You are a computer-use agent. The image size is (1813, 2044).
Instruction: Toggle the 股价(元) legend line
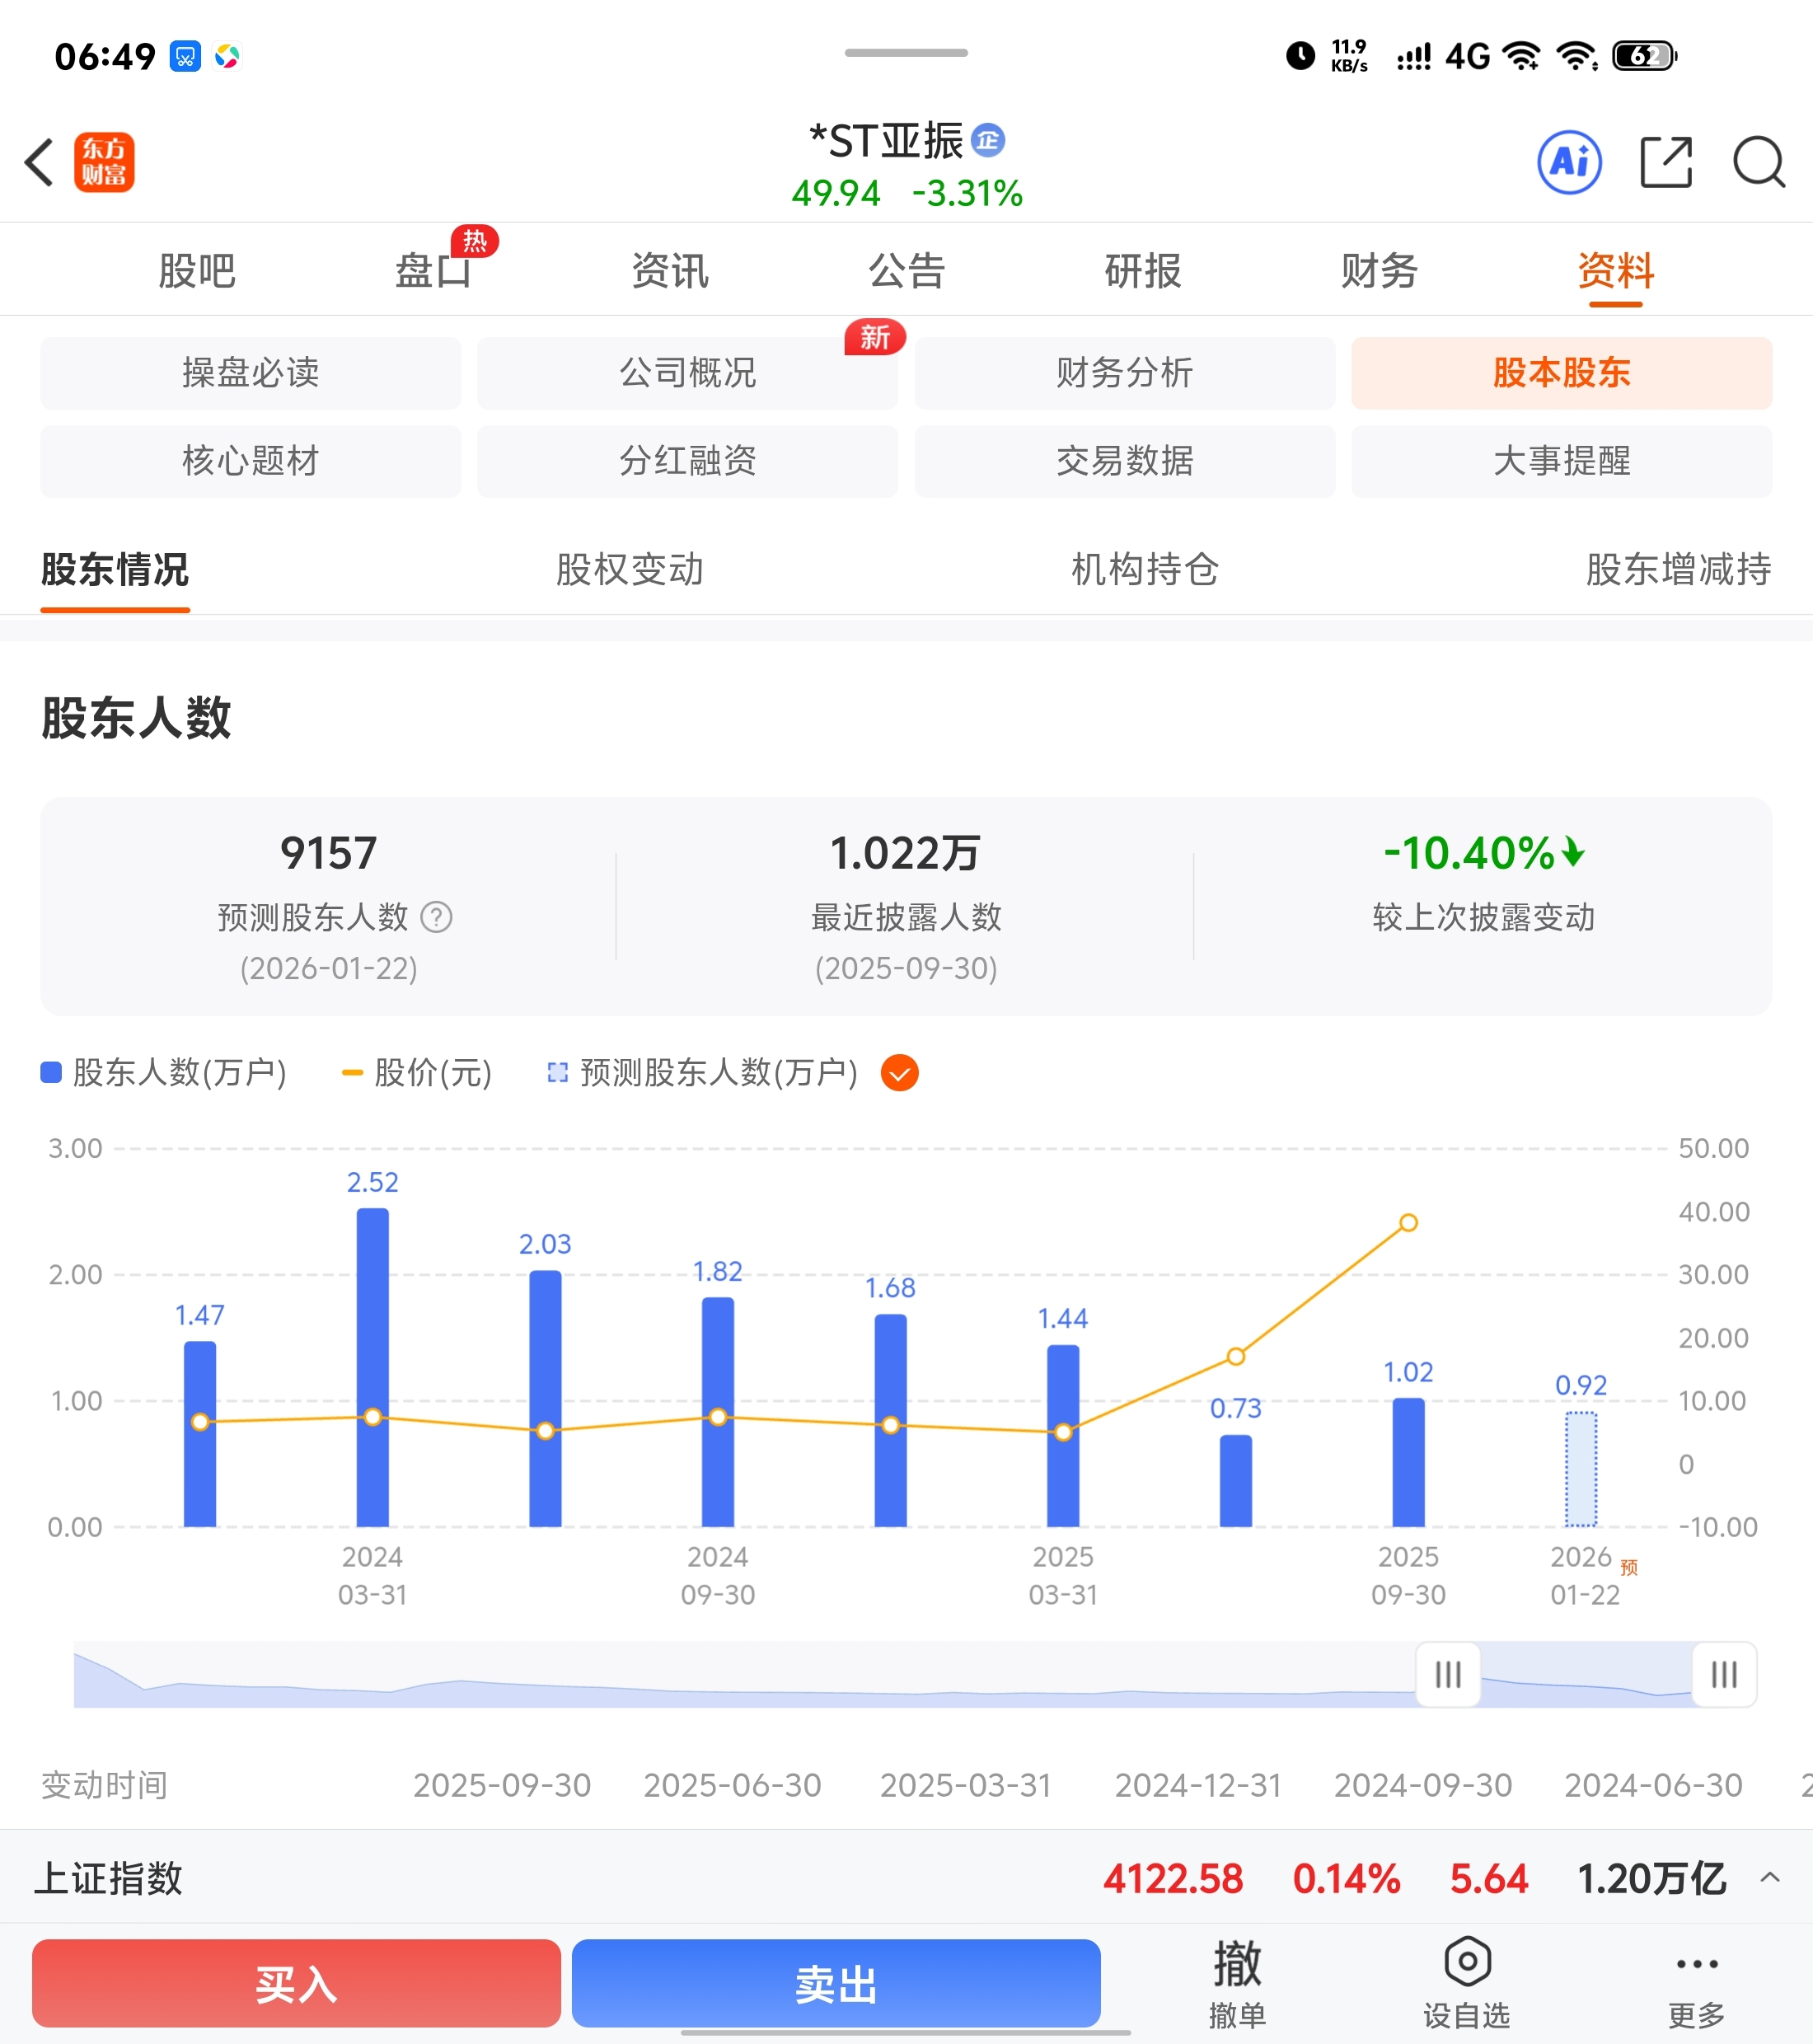point(418,1073)
